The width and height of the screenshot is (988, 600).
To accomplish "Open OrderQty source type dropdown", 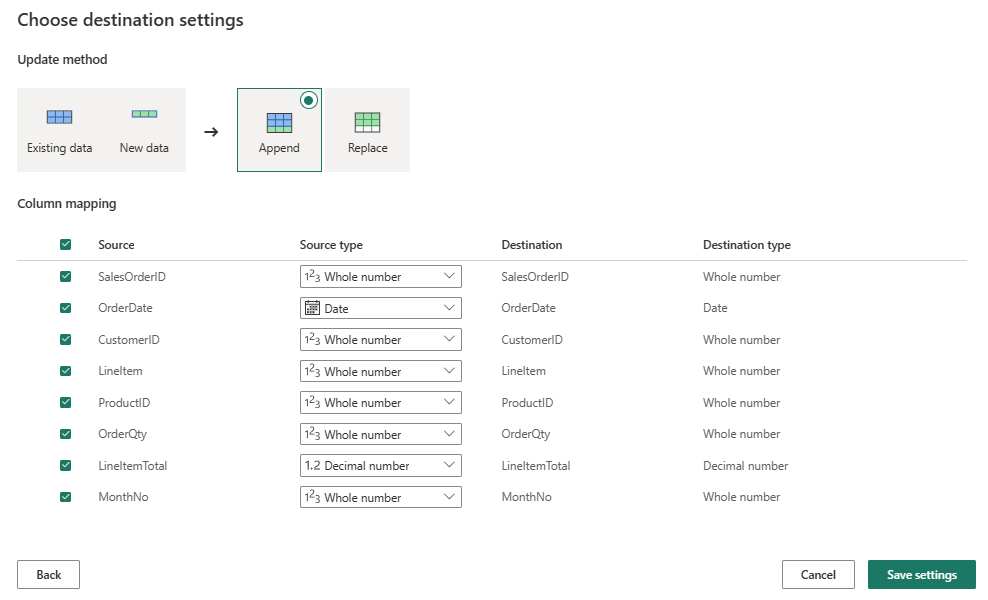I will point(381,434).
